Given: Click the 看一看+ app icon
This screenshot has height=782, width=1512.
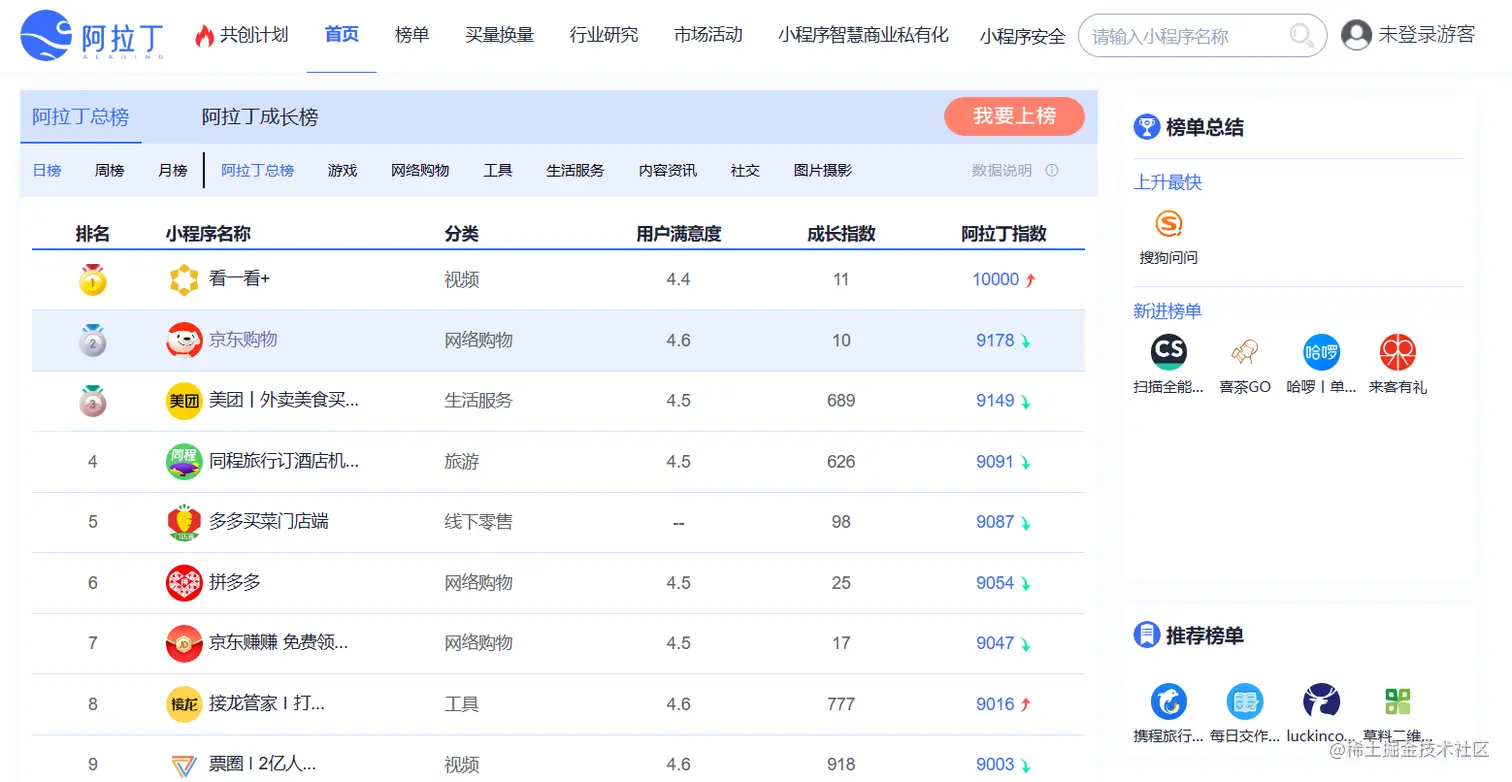Looking at the screenshot, I should (184, 280).
